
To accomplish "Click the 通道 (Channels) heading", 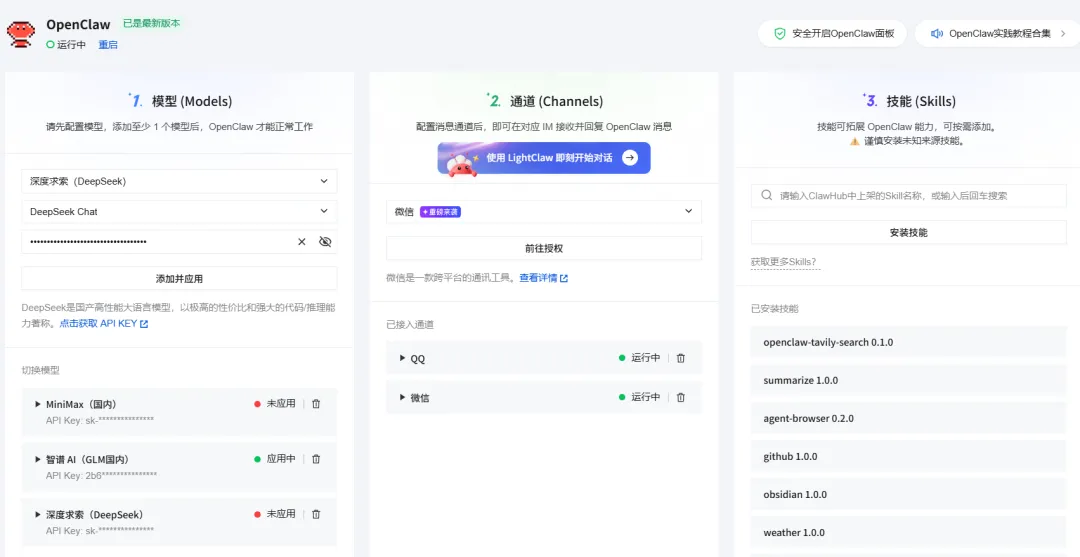I will 557,101.
